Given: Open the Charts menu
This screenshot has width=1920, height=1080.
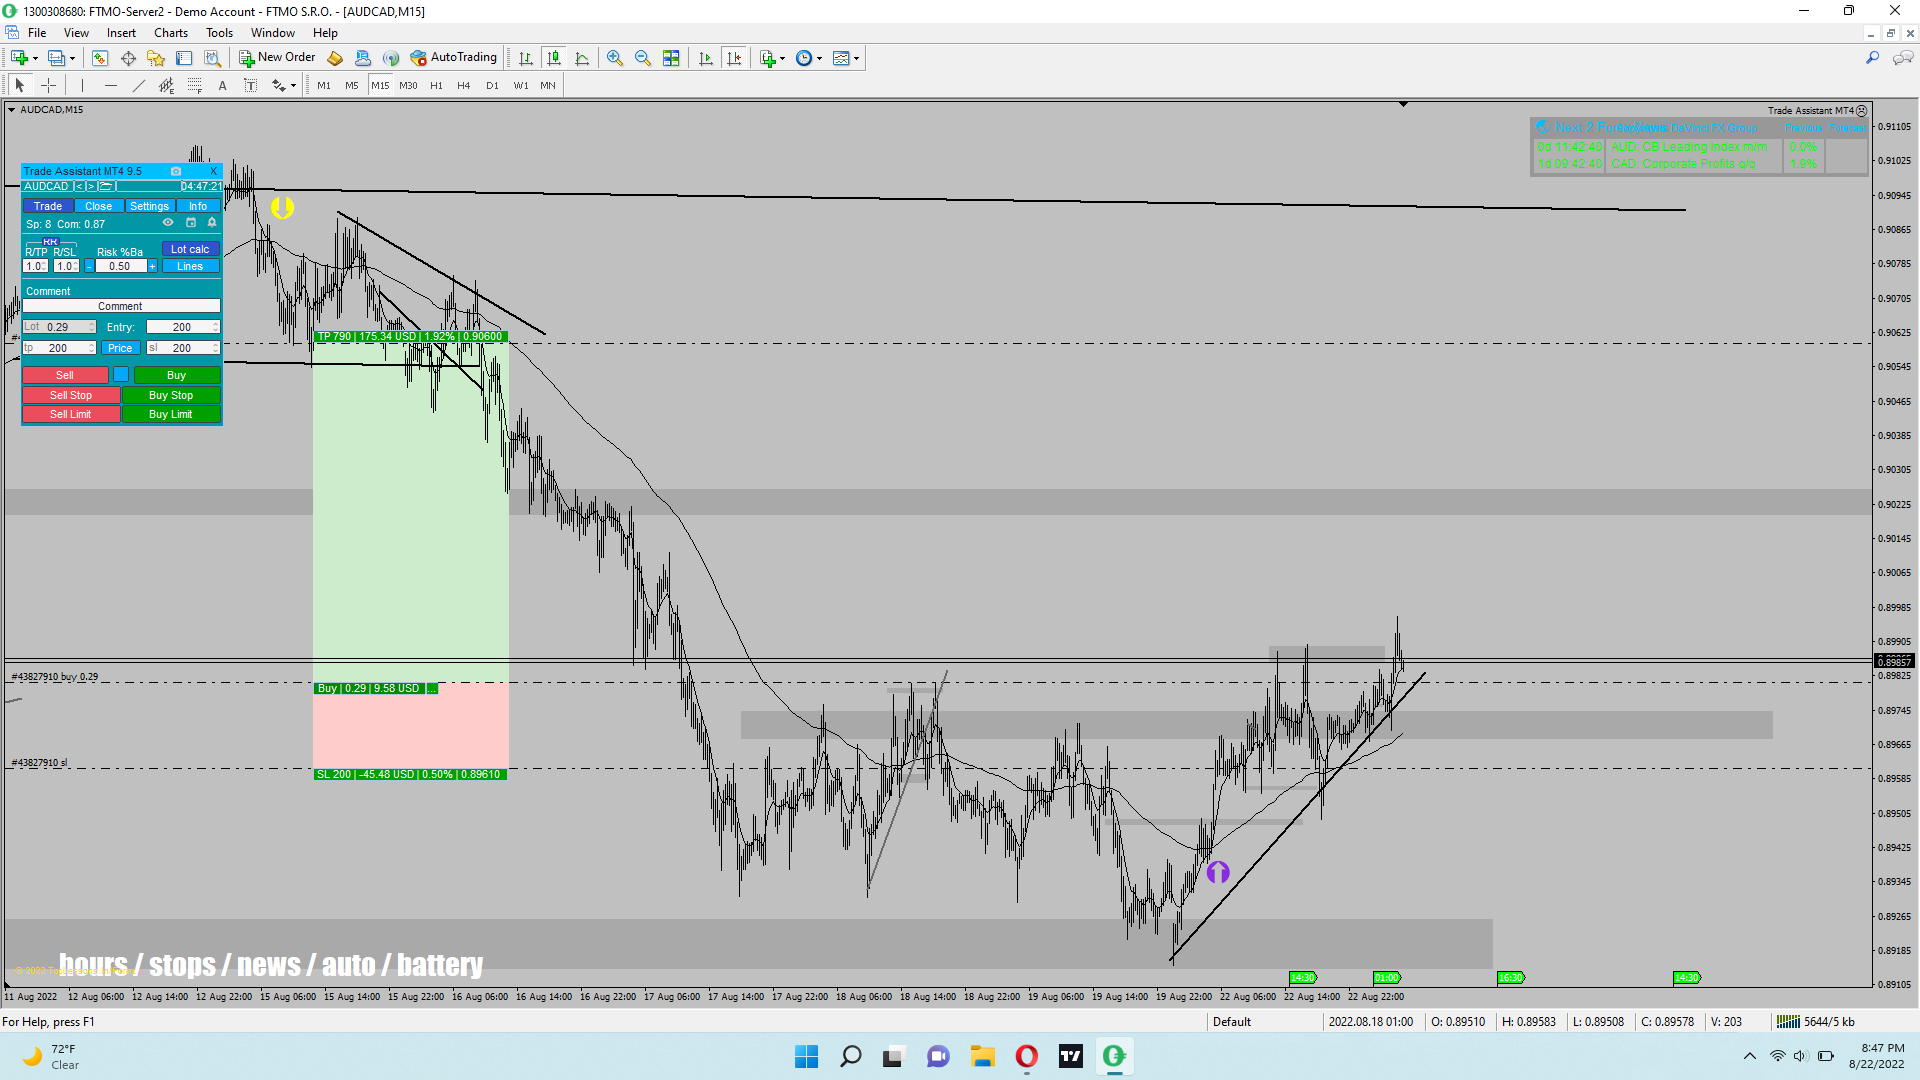Looking at the screenshot, I should tap(170, 33).
